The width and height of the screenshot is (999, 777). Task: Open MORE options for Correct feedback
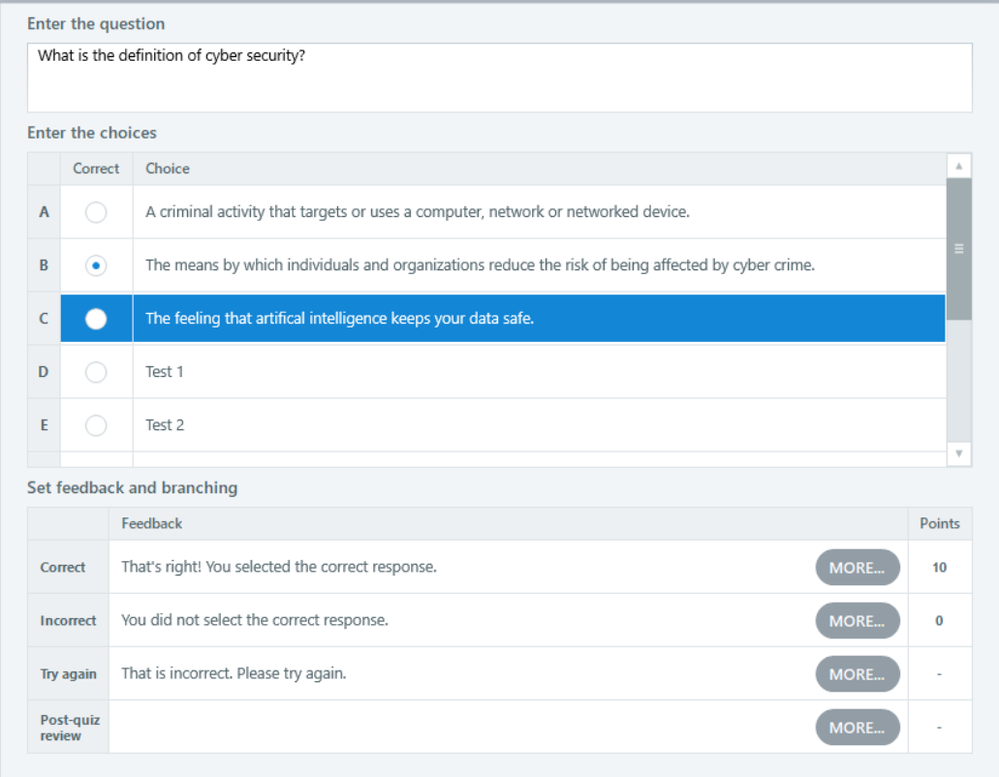point(857,567)
